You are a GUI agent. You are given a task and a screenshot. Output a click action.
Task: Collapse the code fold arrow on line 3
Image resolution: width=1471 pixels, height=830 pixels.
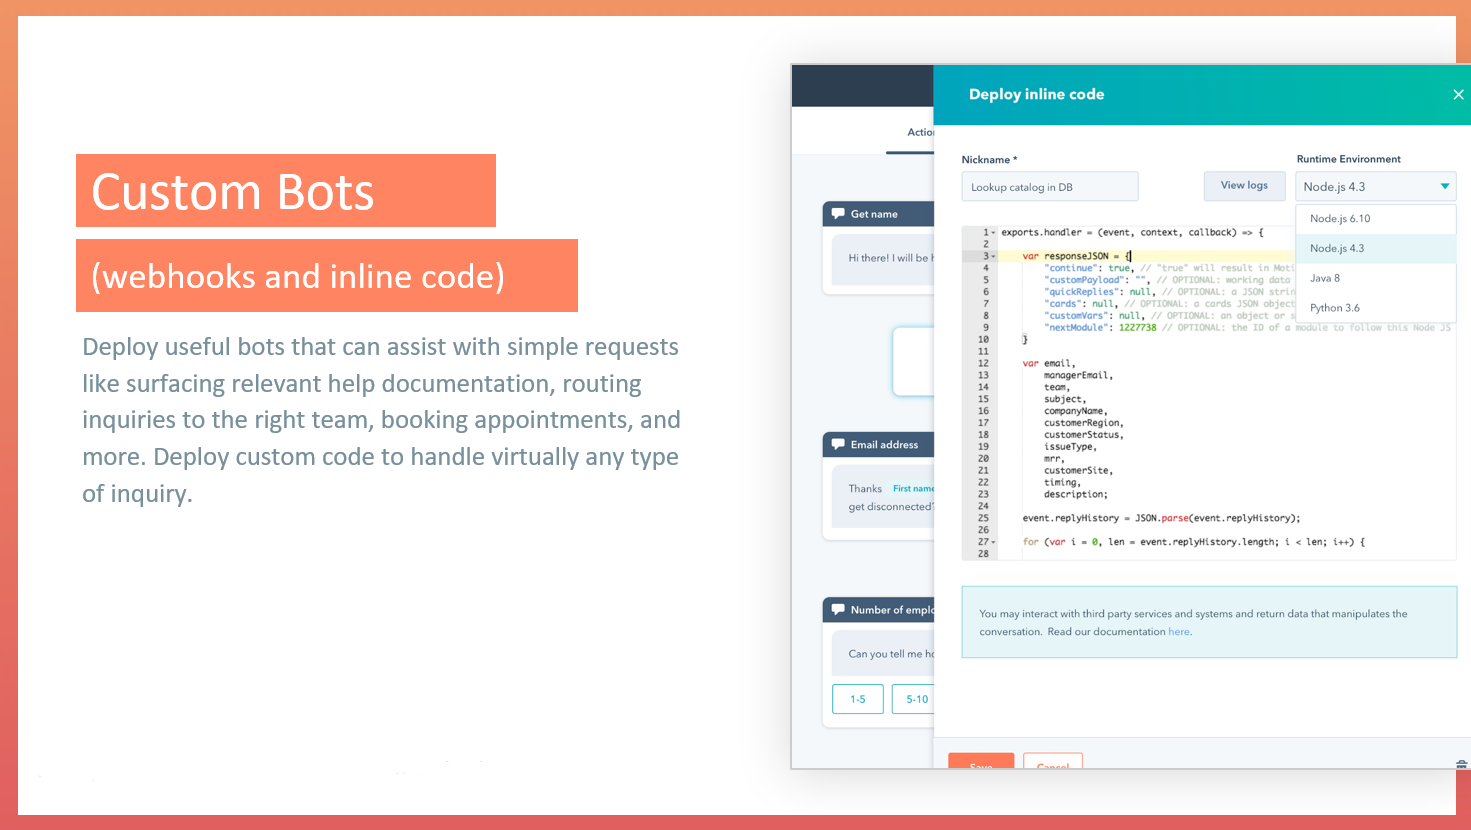[993, 257]
